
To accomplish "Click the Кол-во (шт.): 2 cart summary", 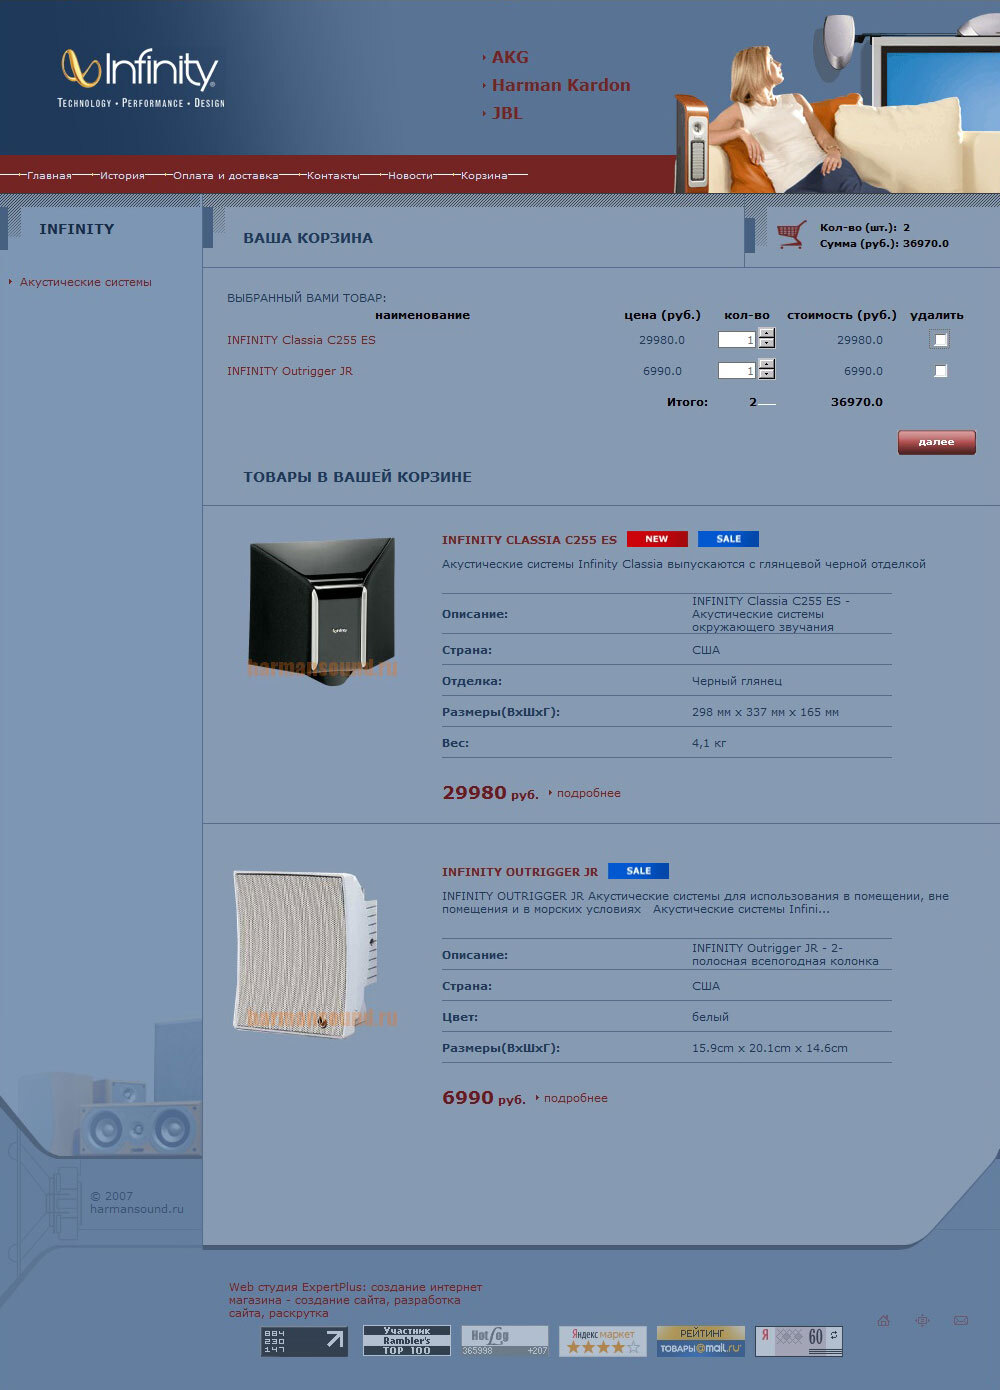I will 865,227.
